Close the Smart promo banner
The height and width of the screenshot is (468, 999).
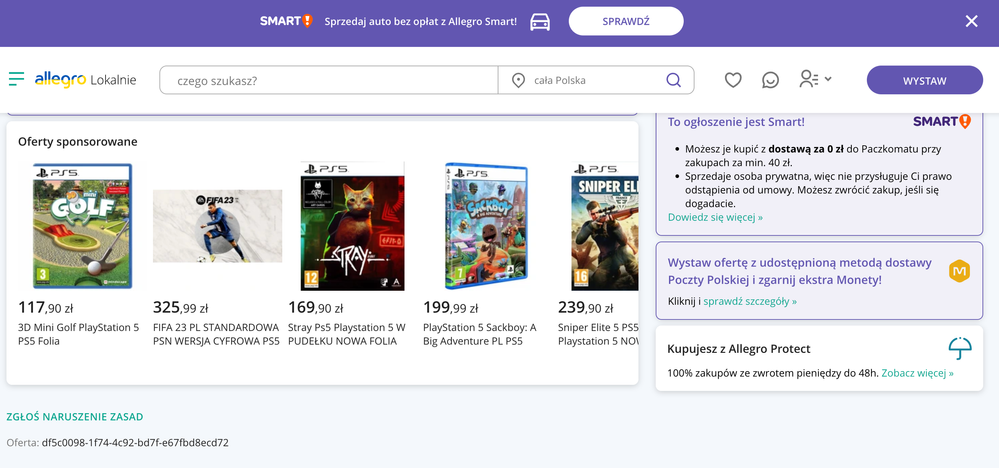pos(971,21)
